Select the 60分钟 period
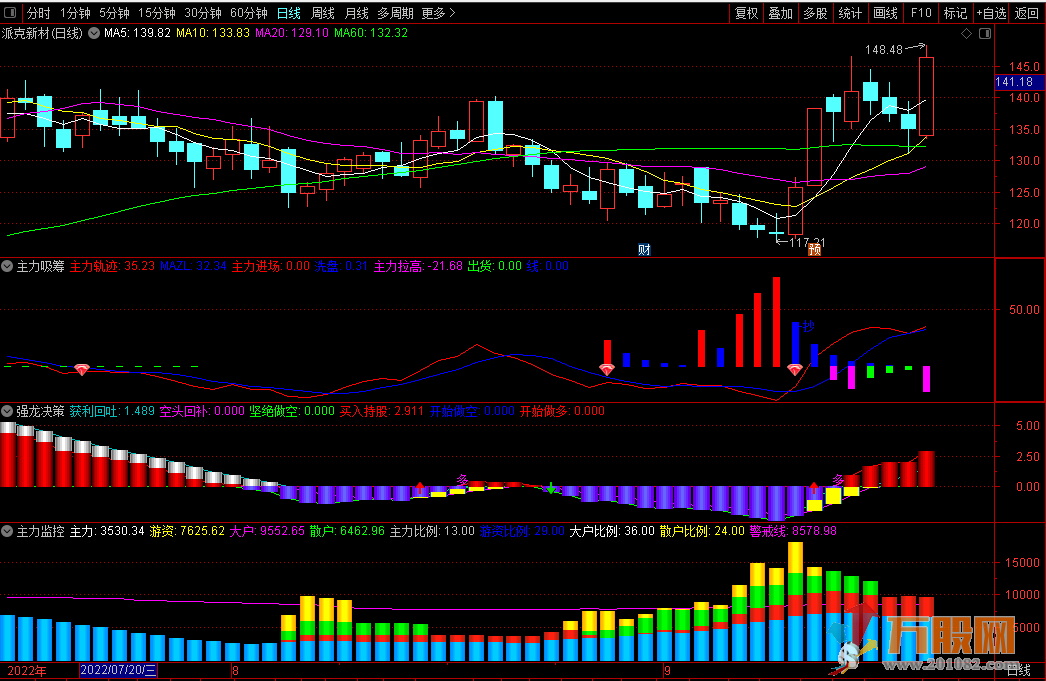Viewport: 1046px width, 681px height. (249, 13)
